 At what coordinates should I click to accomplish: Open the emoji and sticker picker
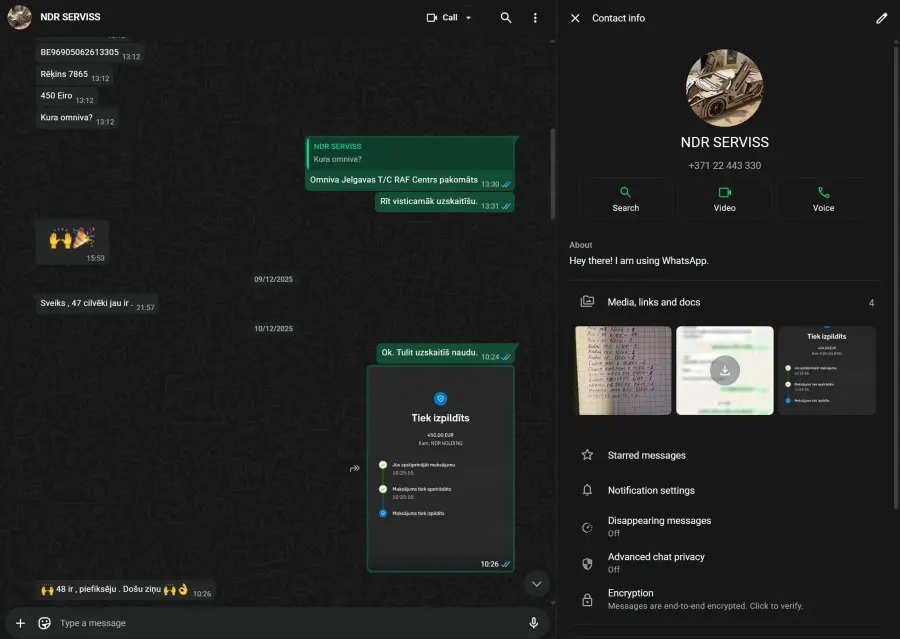click(x=44, y=623)
